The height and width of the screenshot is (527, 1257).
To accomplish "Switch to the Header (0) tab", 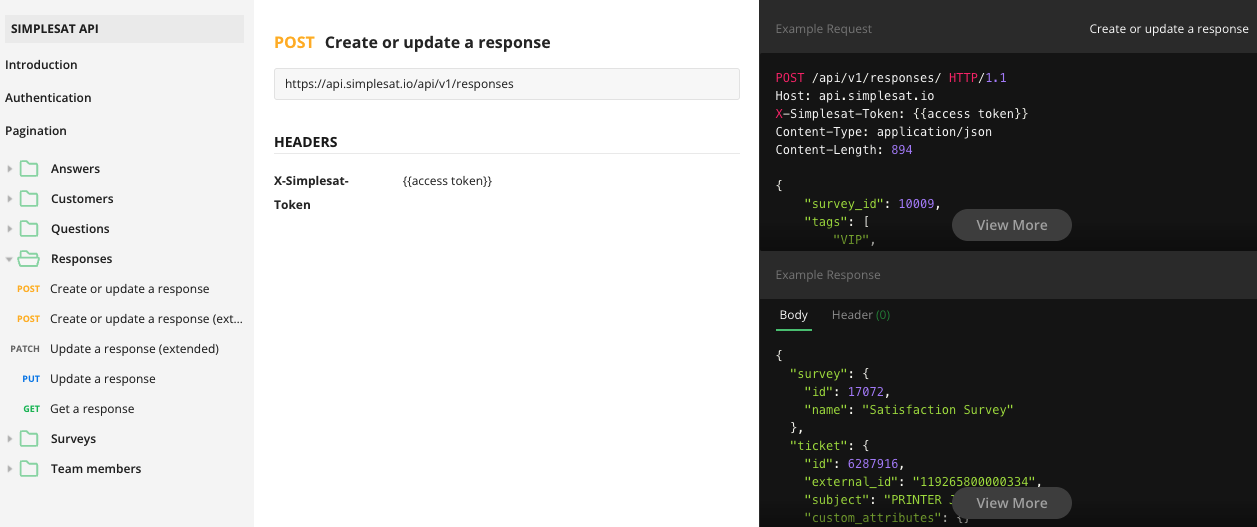I will click(861, 315).
